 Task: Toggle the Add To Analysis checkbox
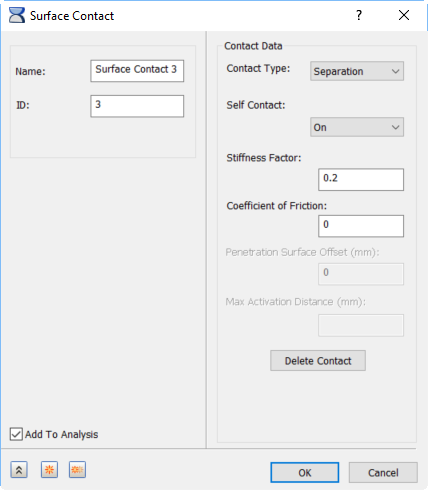pyautogui.click(x=16, y=434)
